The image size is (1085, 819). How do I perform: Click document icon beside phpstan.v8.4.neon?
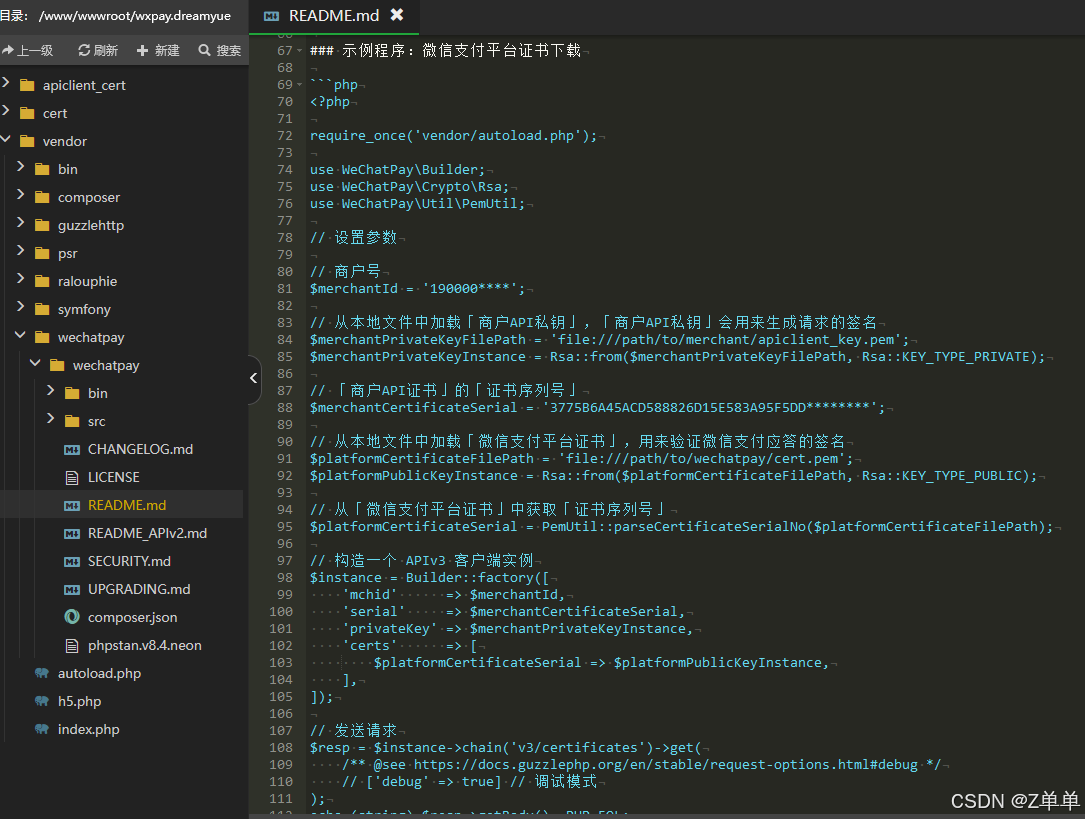tap(72, 645)
